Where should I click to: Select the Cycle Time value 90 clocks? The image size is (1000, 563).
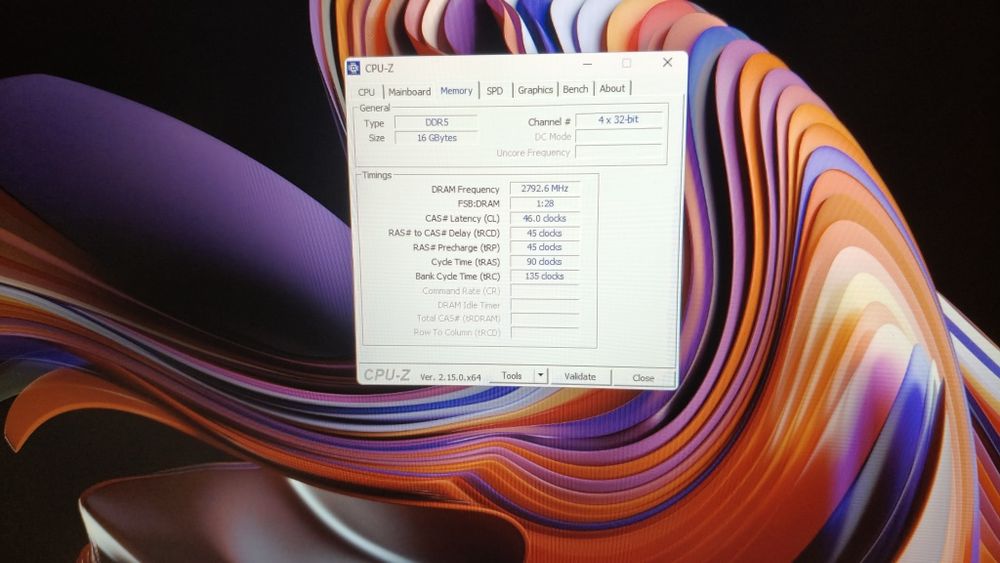(544, 262)
